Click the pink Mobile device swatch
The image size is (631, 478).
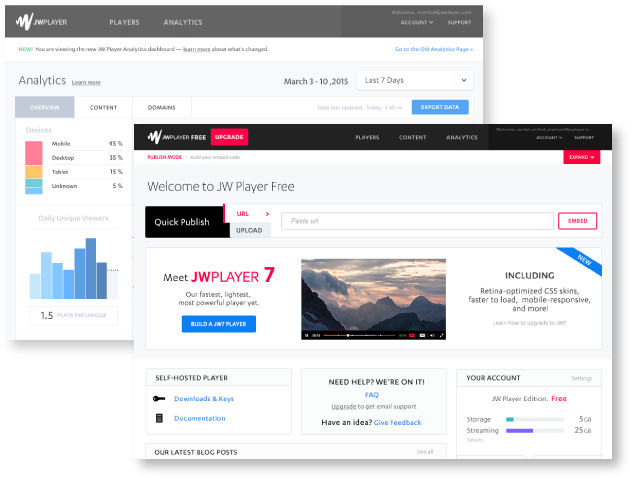pyautogui.click(x=34, y=153)
